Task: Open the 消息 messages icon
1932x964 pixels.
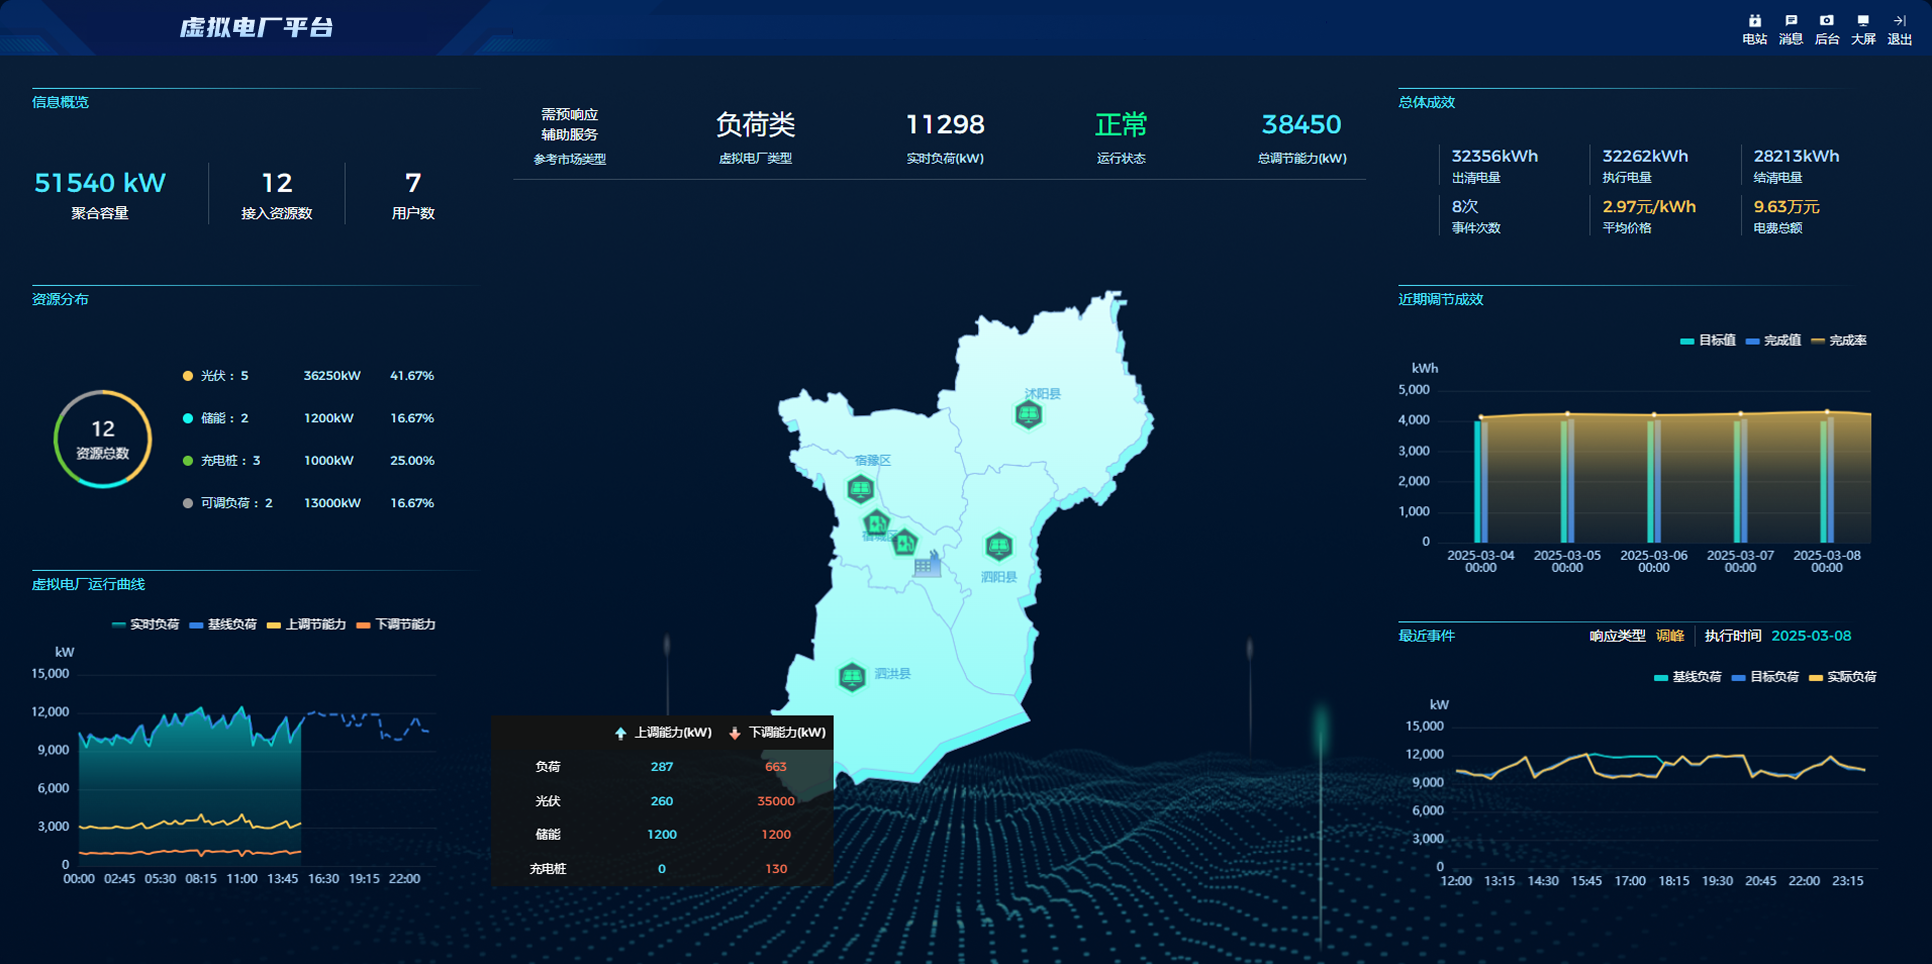Action: point(1790,29)
